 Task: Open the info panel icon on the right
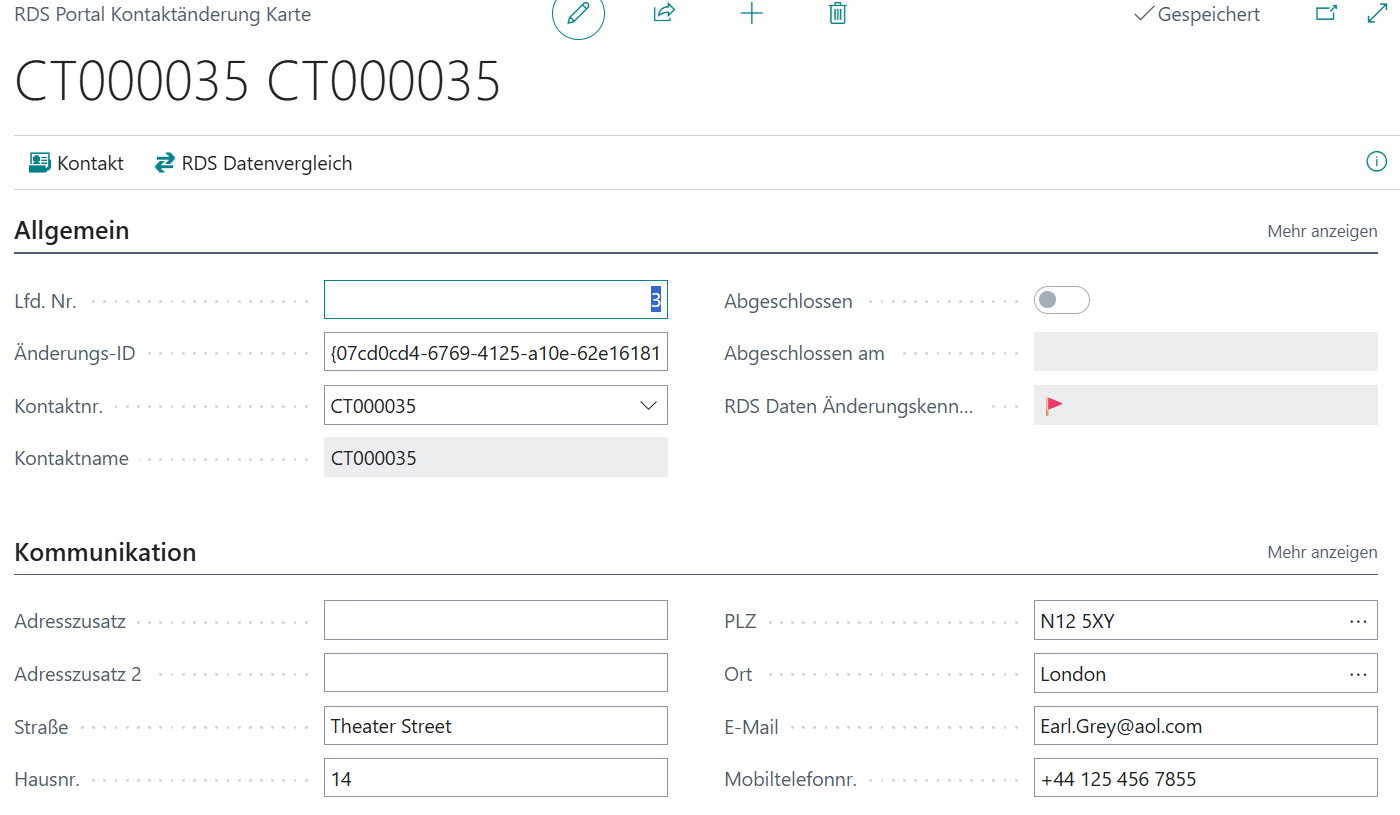pyautogui.click(x=1376, y=161)
